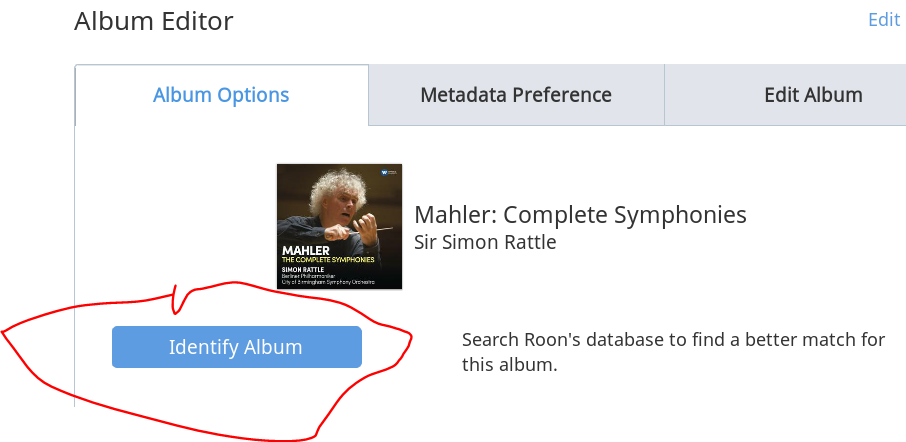
Task: Click the white MAHLER text on cover art
Action: click(x=306, y=251)
